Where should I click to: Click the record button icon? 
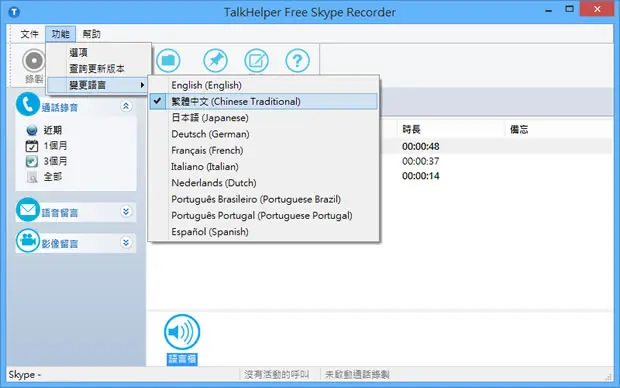click(34, 61)
